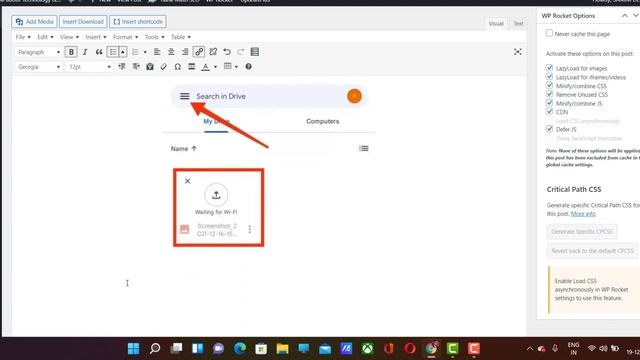Uncheck Minify/combine CSS
The width and height of the screenshot is (640, 360).
click(549, 85)
